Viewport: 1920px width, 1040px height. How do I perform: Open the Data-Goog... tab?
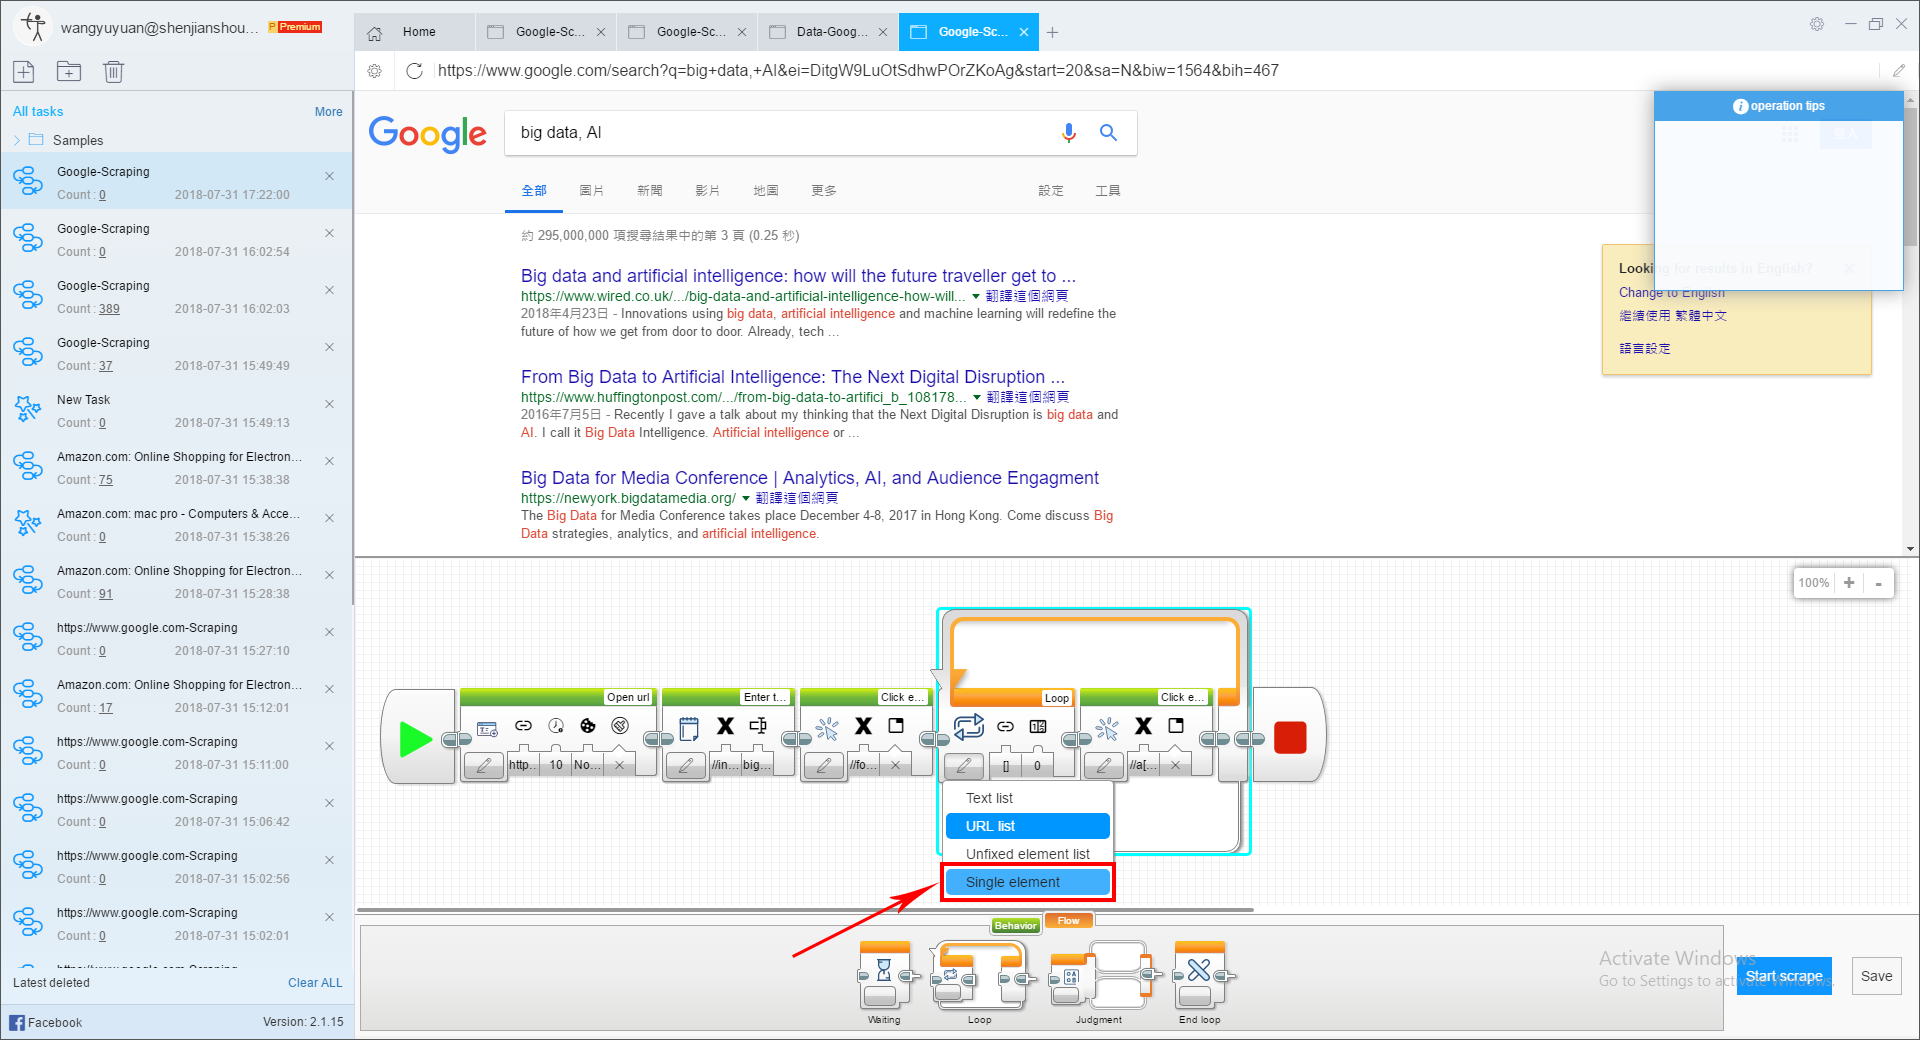(828, 32)
